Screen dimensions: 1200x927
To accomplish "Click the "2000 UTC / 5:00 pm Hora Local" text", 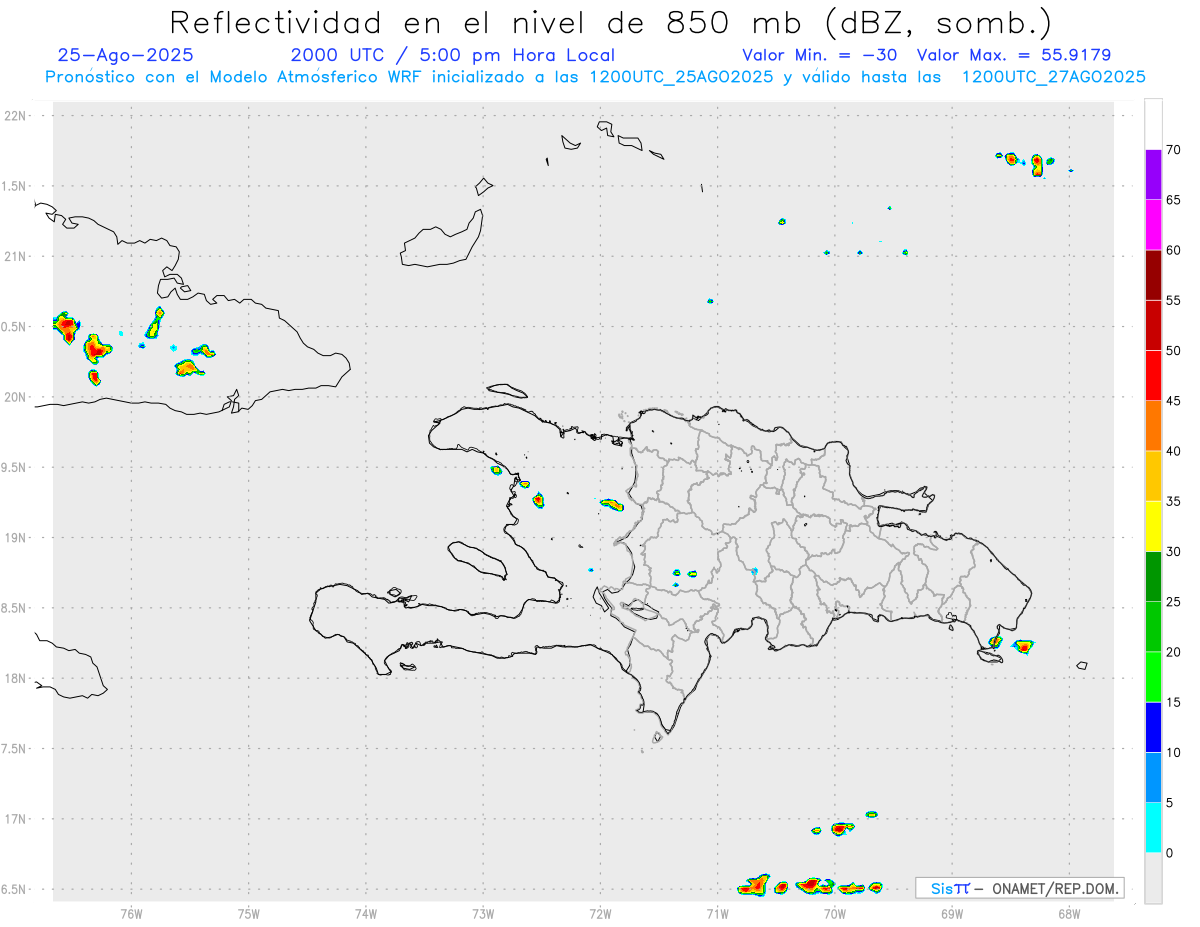I will (453, 55).
